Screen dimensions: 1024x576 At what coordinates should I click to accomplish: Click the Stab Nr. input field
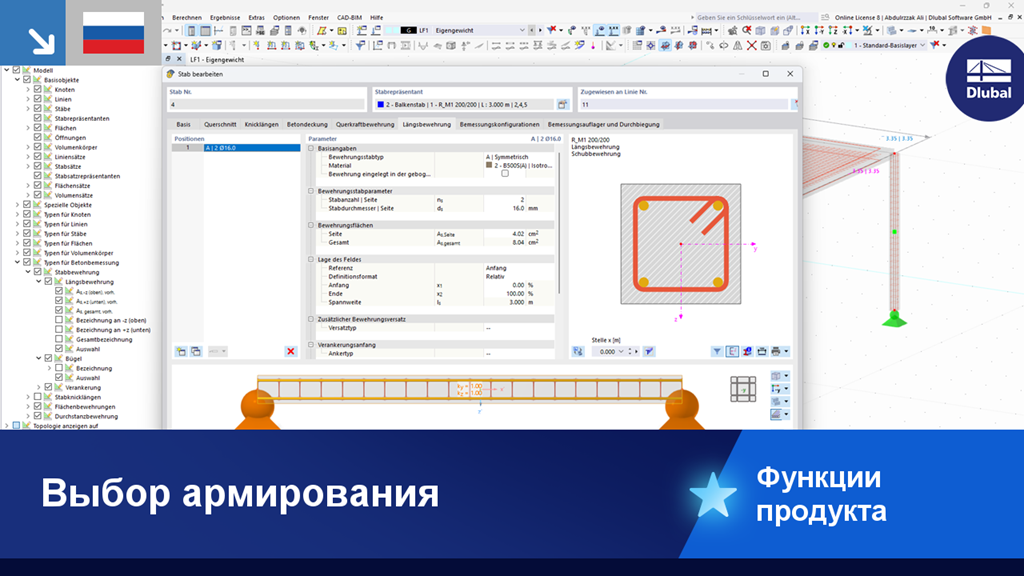tap(266, 104)
